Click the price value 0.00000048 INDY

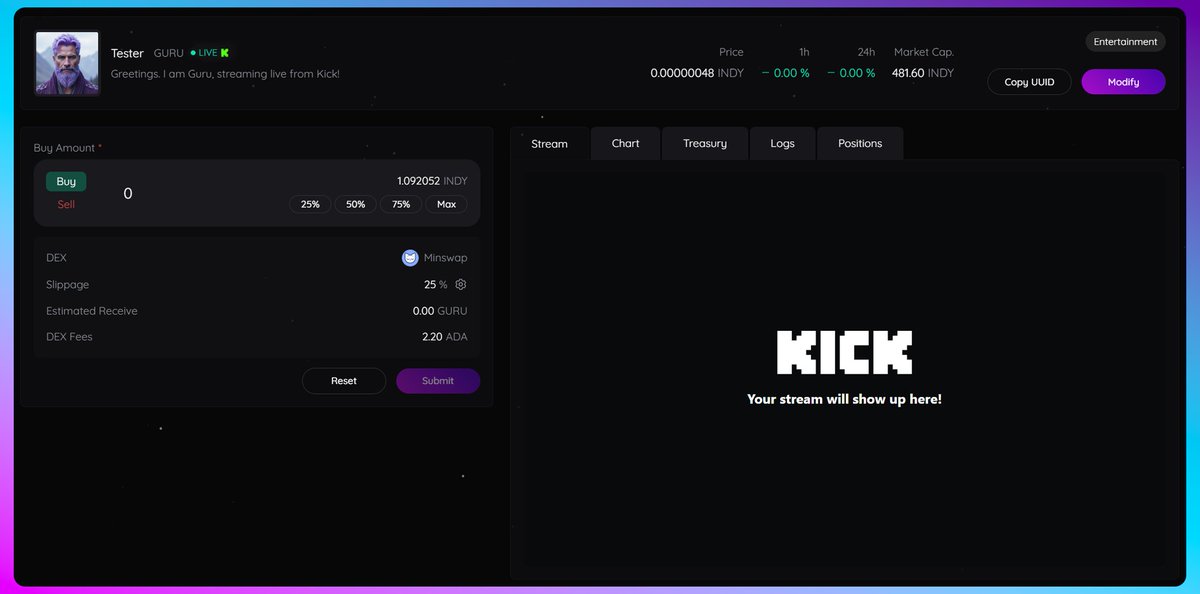click(x=697, y=73)
